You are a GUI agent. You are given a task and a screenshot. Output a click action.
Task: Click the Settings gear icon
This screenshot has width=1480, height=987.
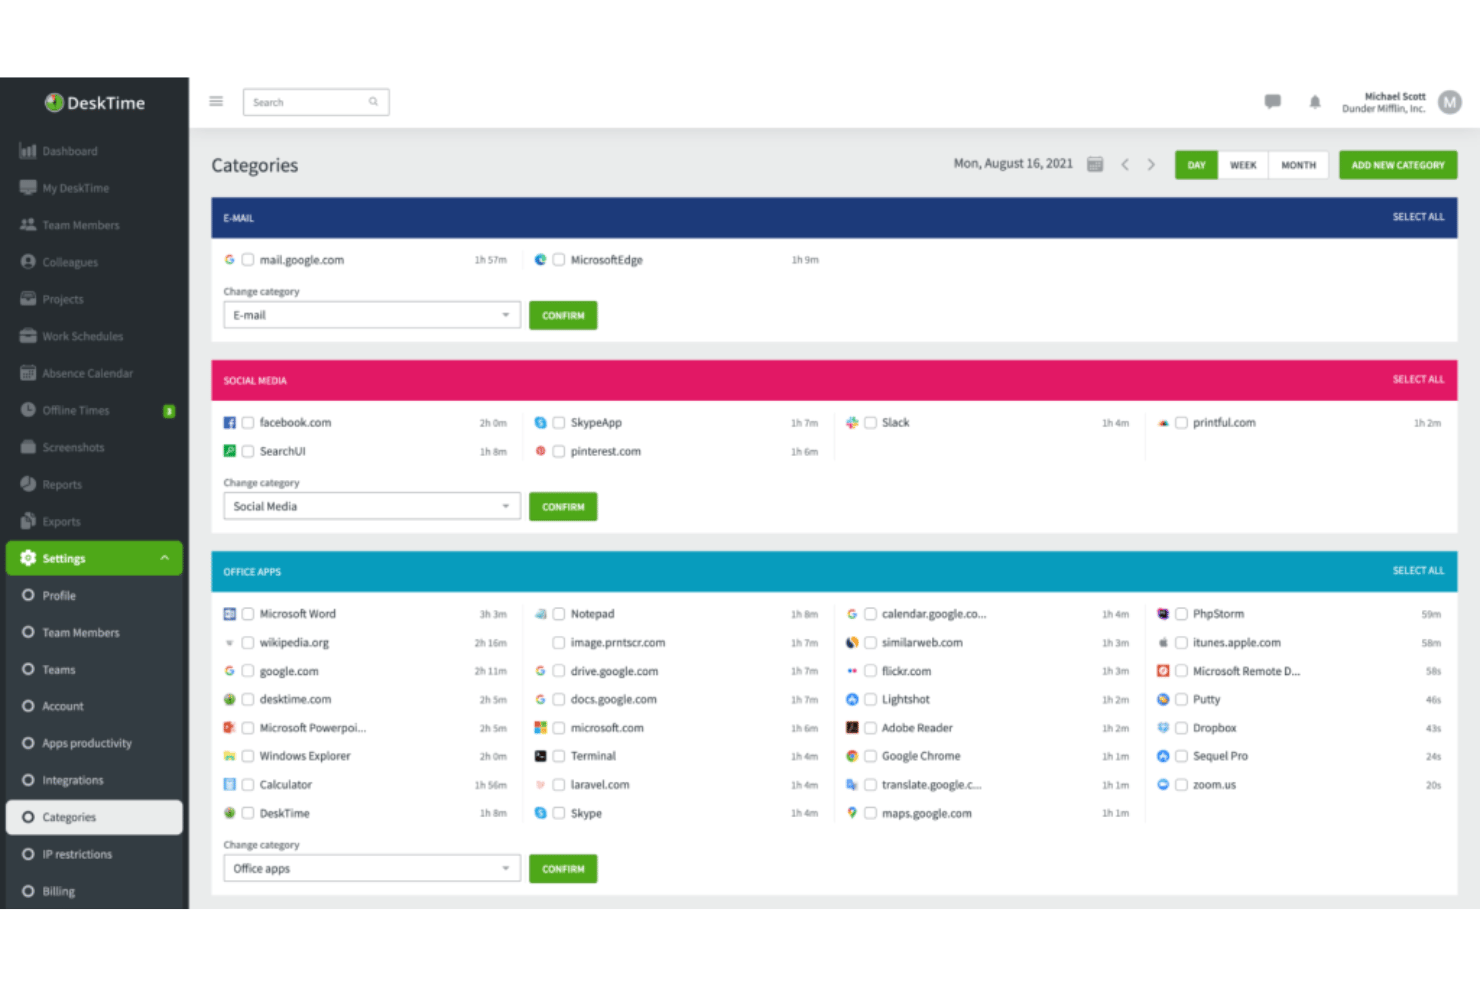tap(28, 558)
